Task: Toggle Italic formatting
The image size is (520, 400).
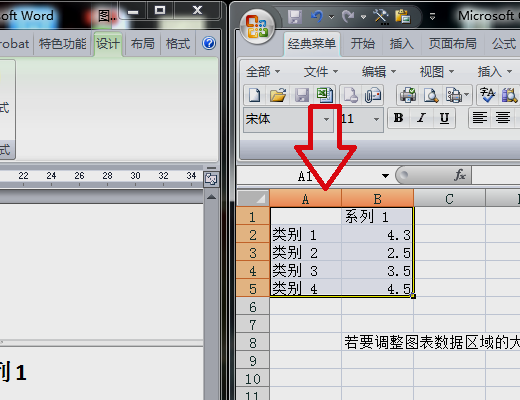Action: 421,118
